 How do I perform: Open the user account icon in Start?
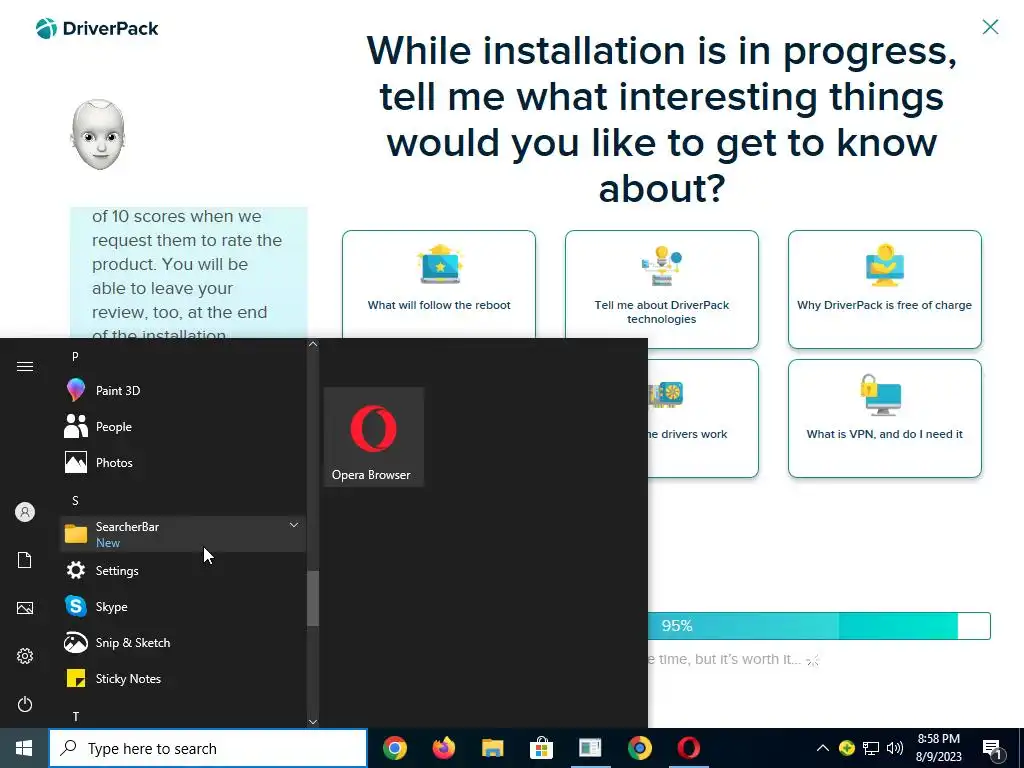(x=25, y=512)
